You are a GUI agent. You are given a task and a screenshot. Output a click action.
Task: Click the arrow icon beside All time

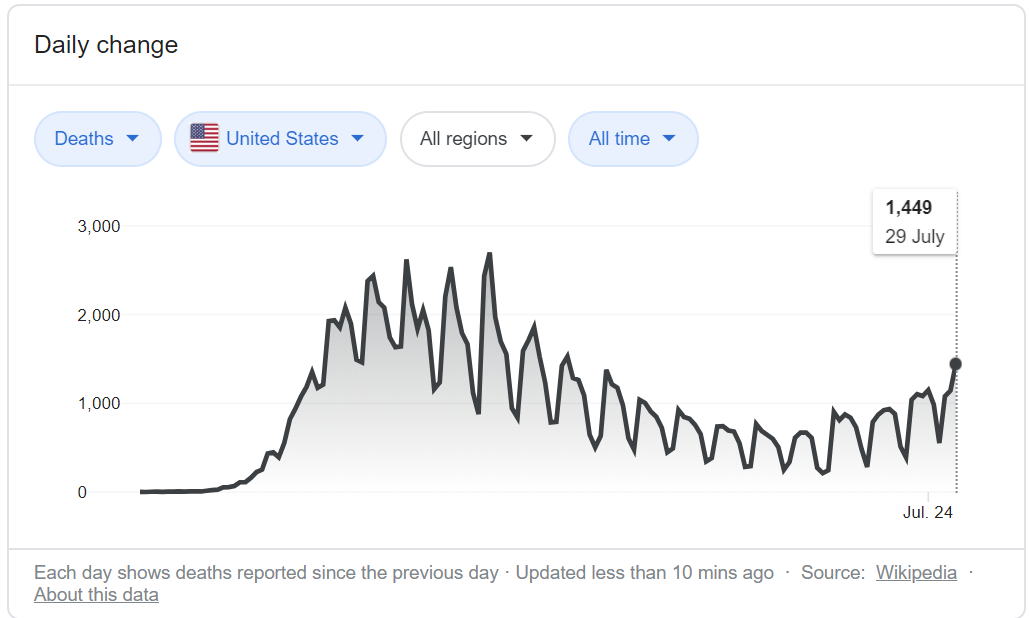point(669,138)
